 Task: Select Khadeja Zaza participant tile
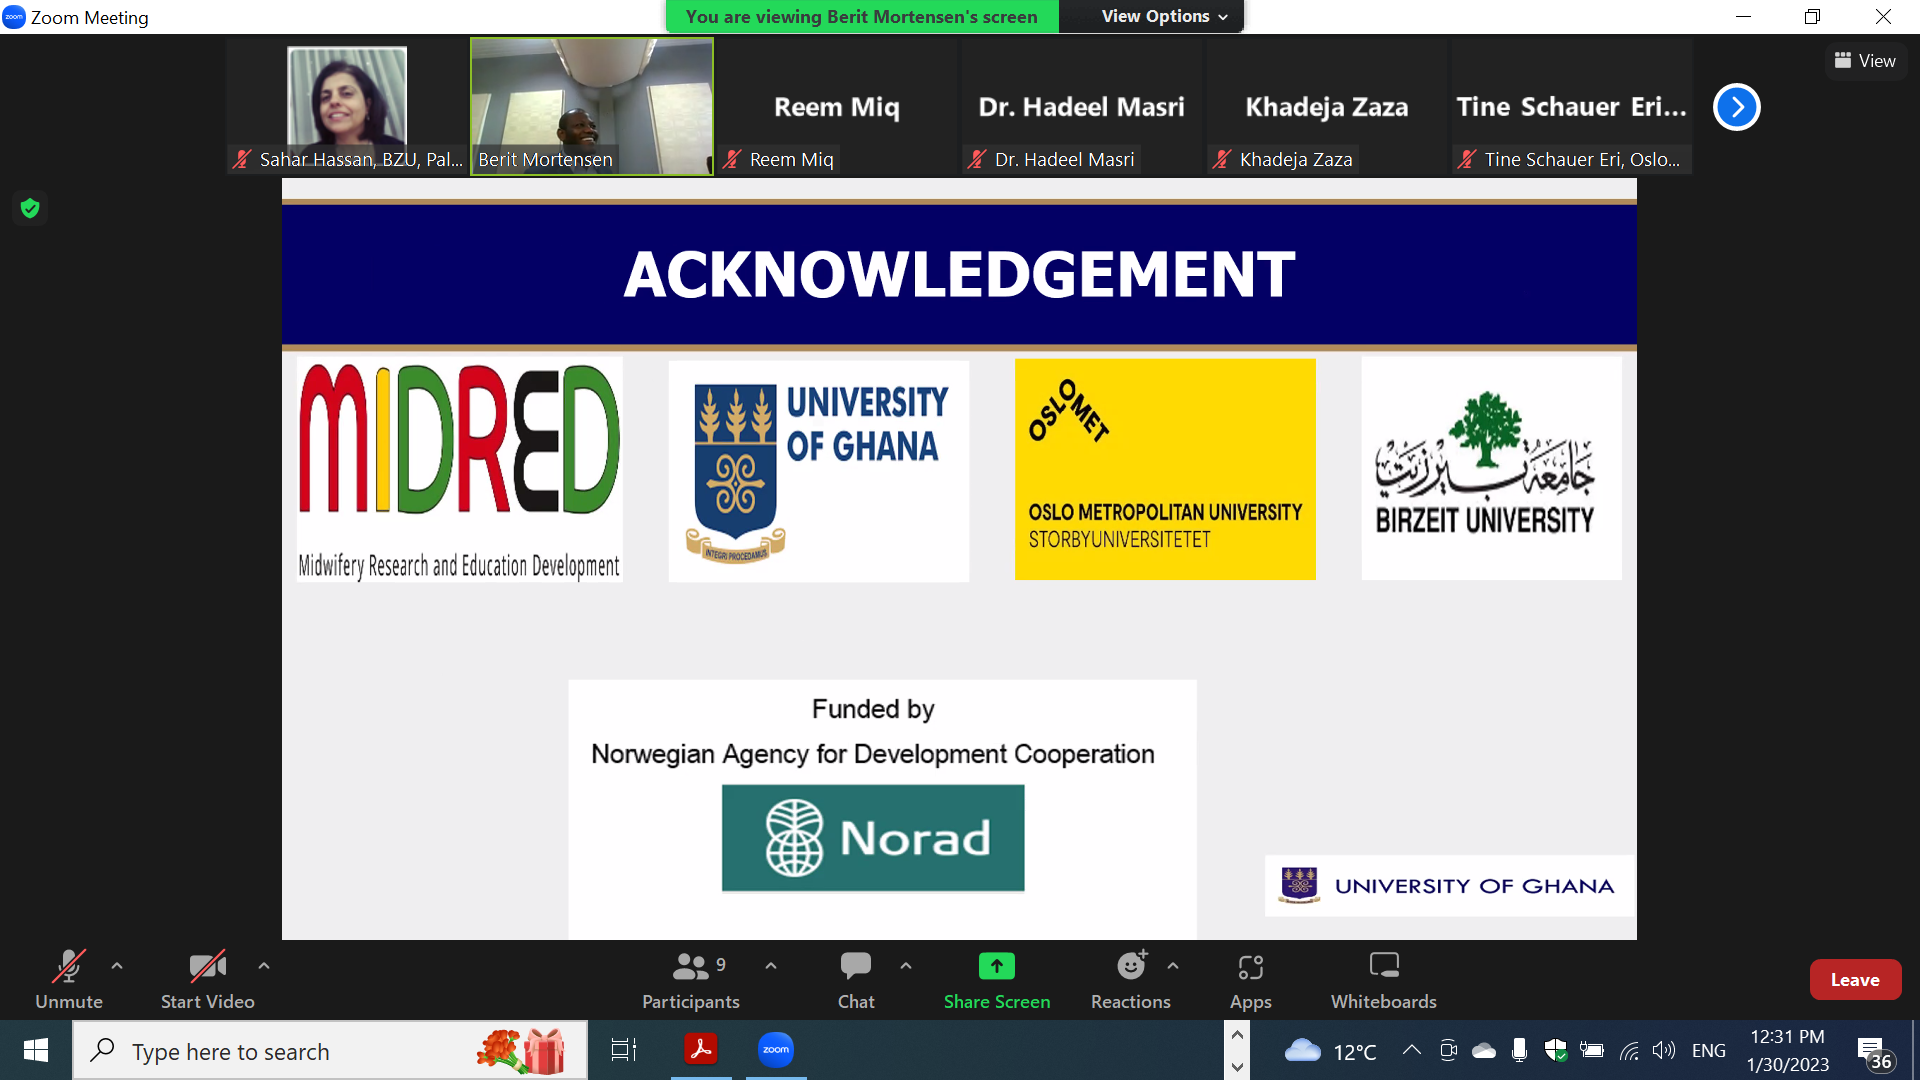pyautogui.click(x=1327, y=106)
